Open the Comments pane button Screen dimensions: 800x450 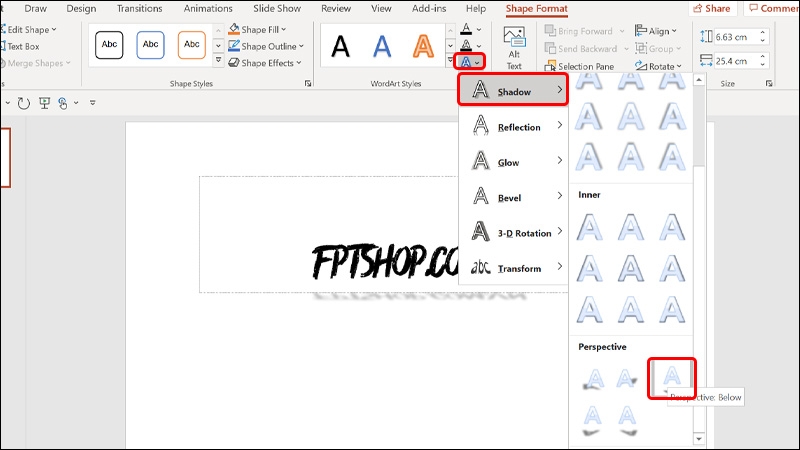point(772,9)
